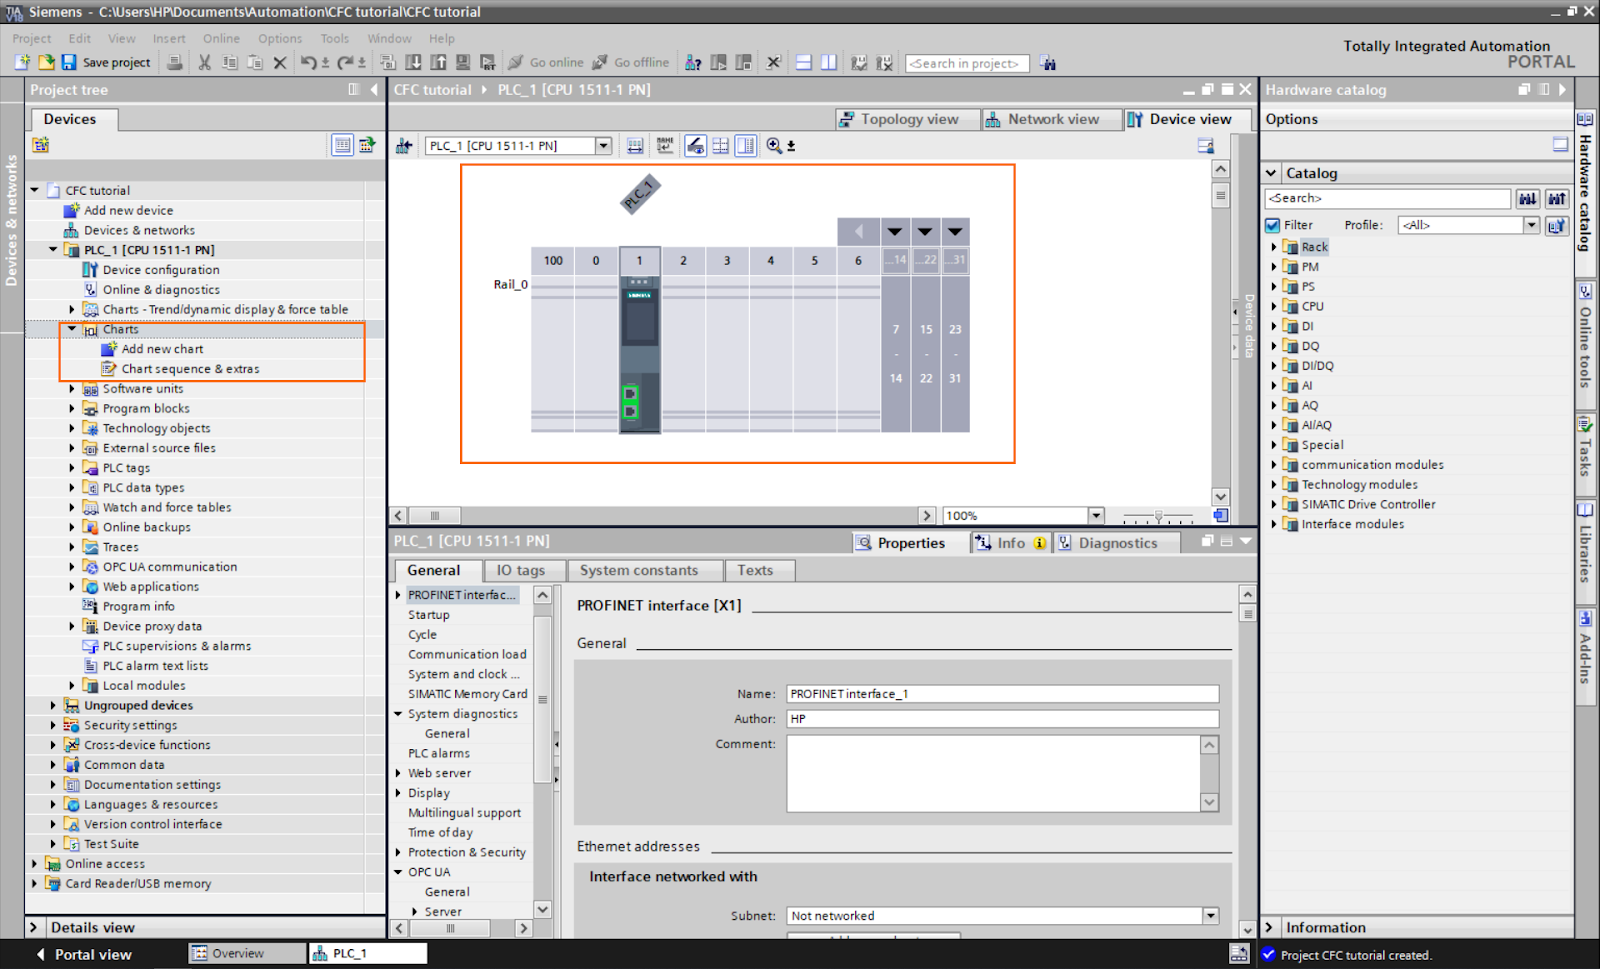Click the Libraries sidebar tab icon

[x=1585, y=508]
